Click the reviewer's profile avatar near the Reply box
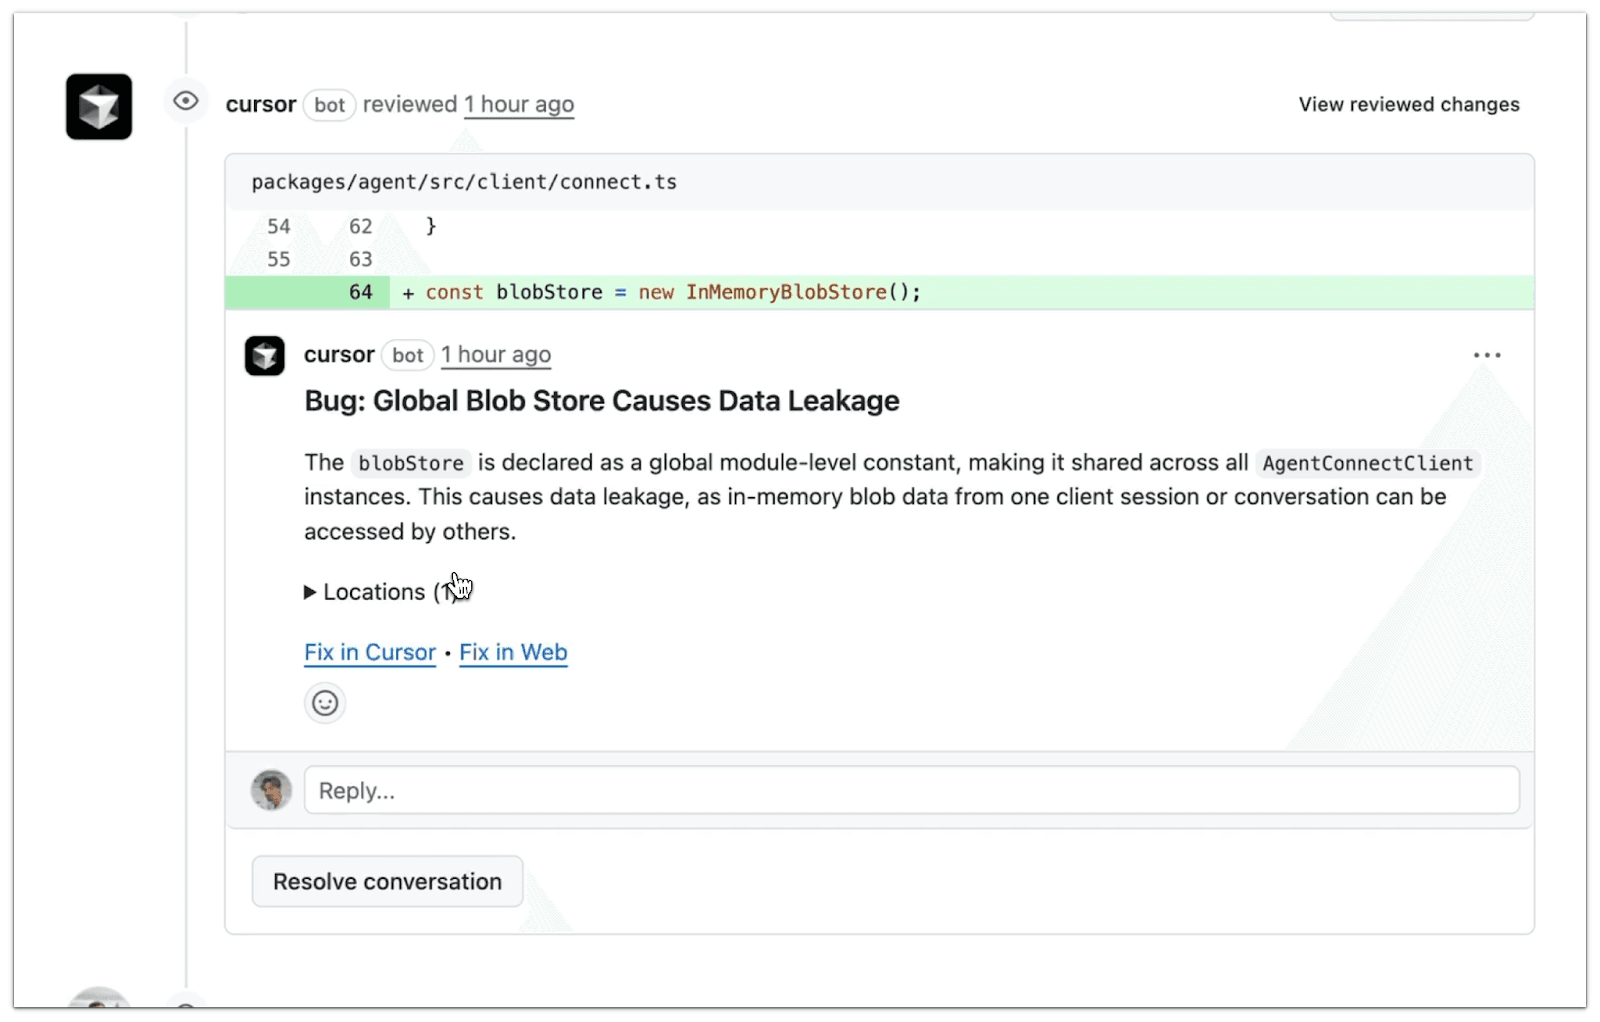Screen dimensions: 1600x1022 pyautogui.click(x=271, y=790)
